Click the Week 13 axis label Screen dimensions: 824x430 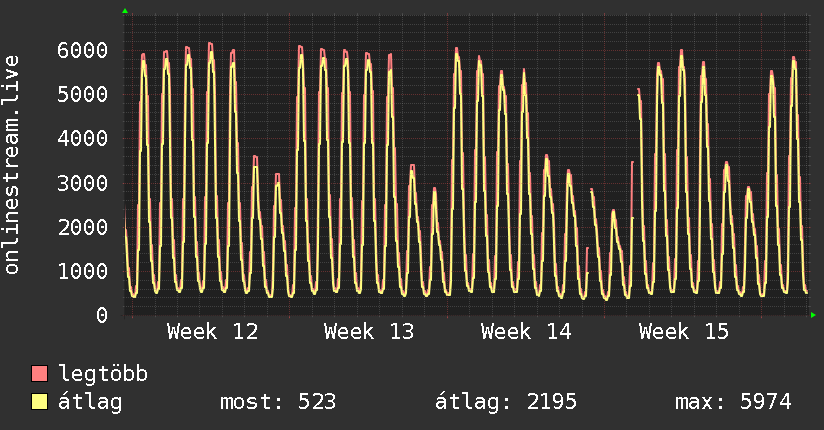(369, 332)
